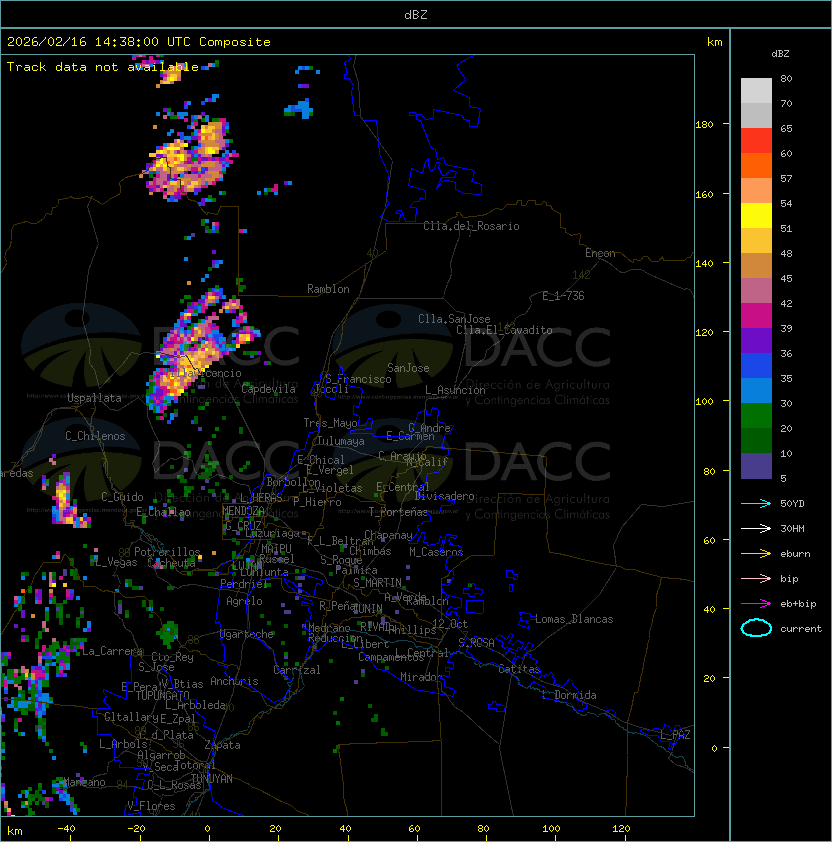832x842 pixels.
Task: Click the 'L_Asuncion' map label
Action: tap(455, 390)
